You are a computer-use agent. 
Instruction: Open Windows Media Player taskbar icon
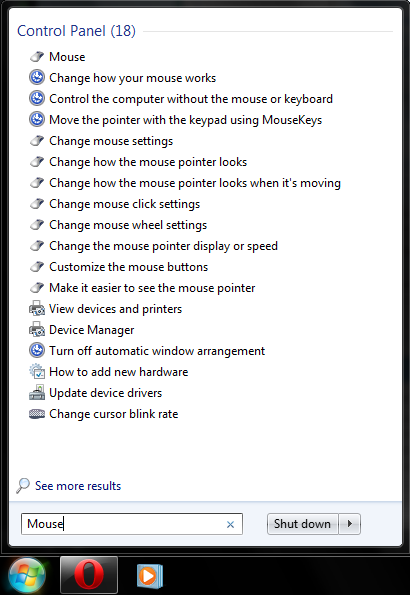[x=150, y=576]
